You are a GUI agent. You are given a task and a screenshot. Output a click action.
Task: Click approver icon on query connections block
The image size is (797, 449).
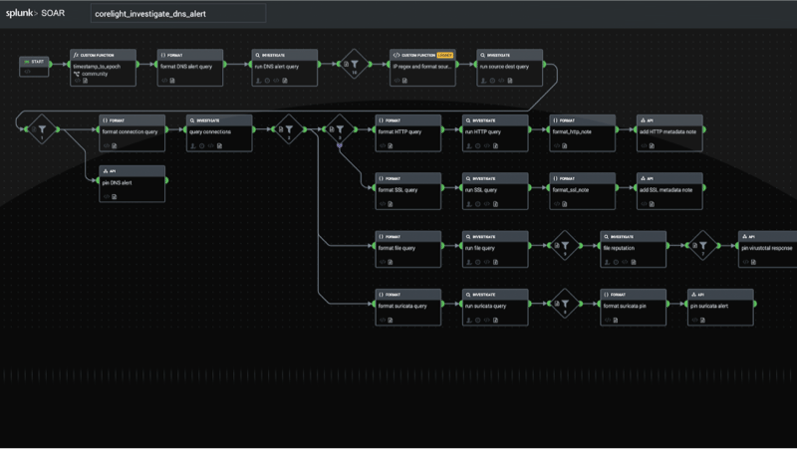click(x=193, y=146)
